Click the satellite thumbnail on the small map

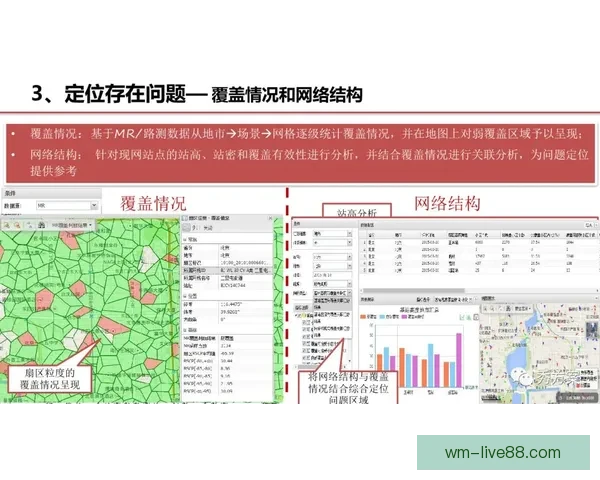[x=592, y=331]
